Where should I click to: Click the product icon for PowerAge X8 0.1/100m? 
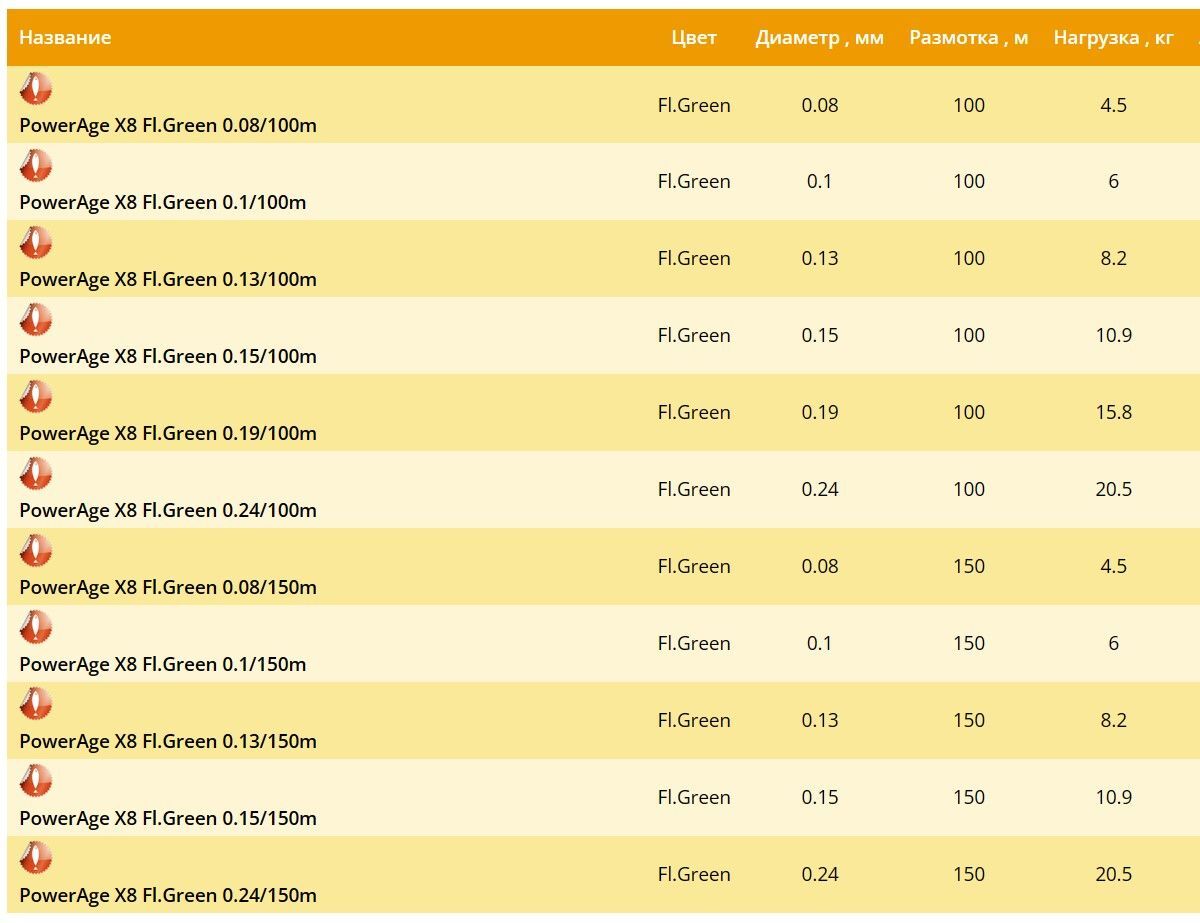click(36, 166)
